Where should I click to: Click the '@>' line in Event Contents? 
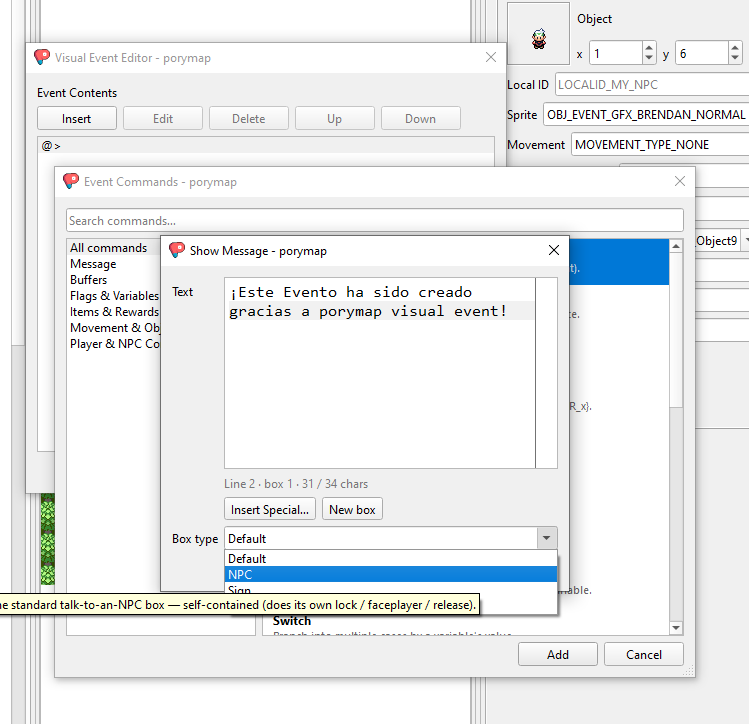coord(266,146)
